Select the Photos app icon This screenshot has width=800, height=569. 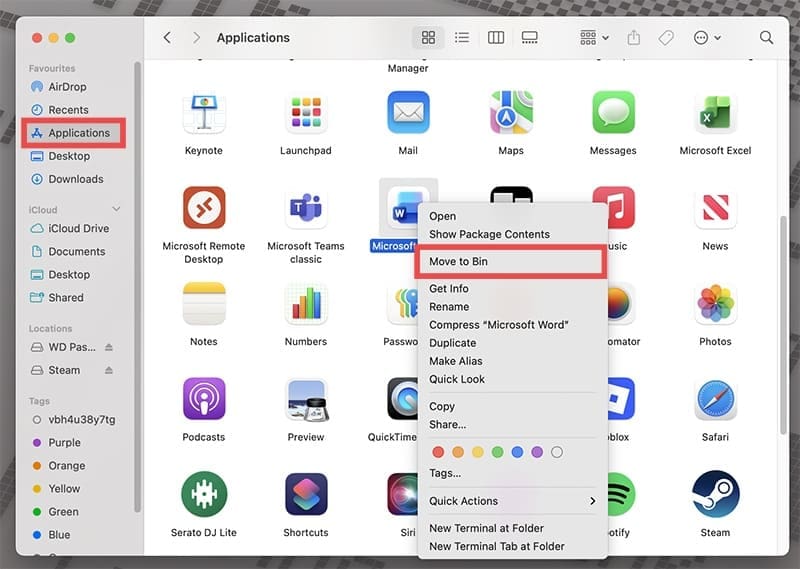(x=715, y=303)
